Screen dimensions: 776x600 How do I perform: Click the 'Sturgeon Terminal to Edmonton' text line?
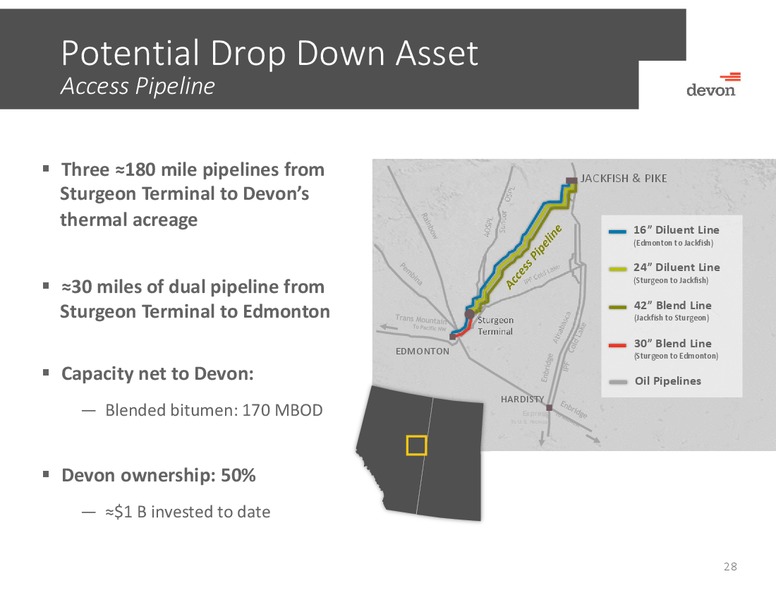coord(195,311)
